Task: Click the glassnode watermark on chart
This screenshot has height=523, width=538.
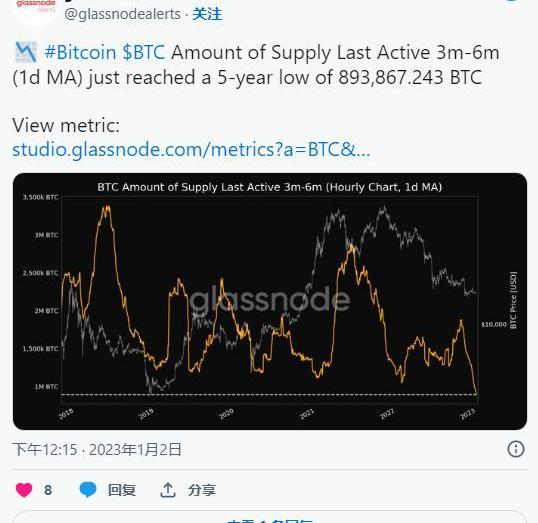Action: (x=270, y=299)
